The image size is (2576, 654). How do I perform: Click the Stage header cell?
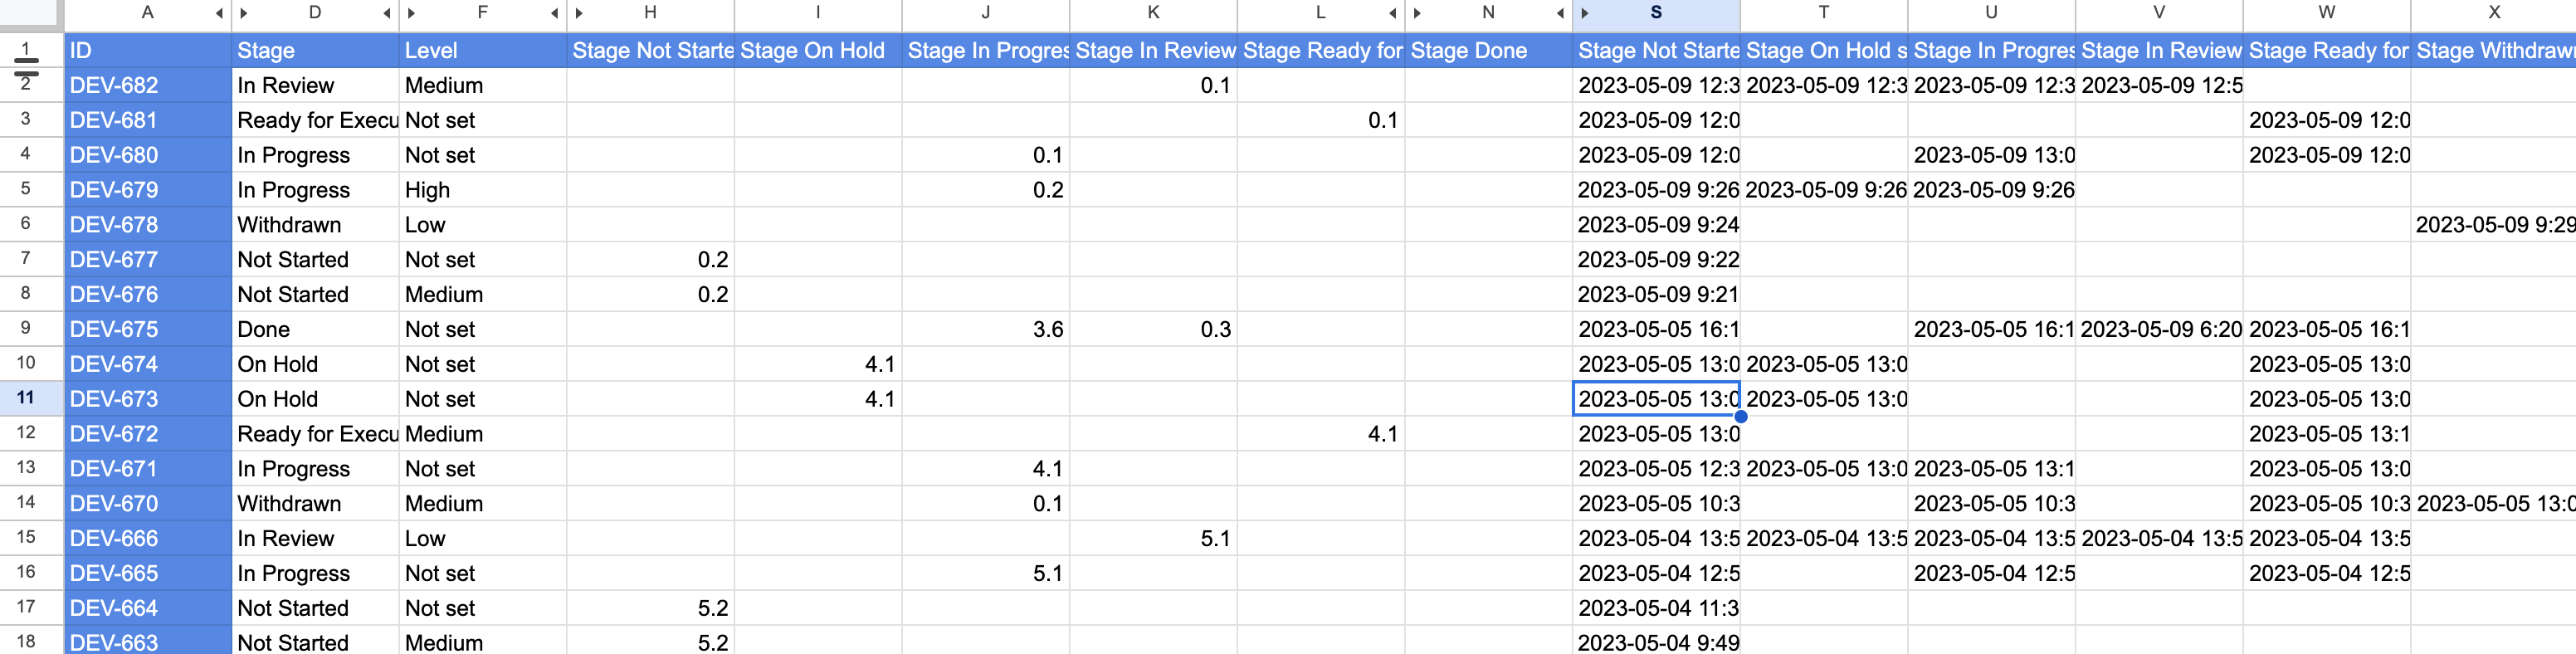316,50
